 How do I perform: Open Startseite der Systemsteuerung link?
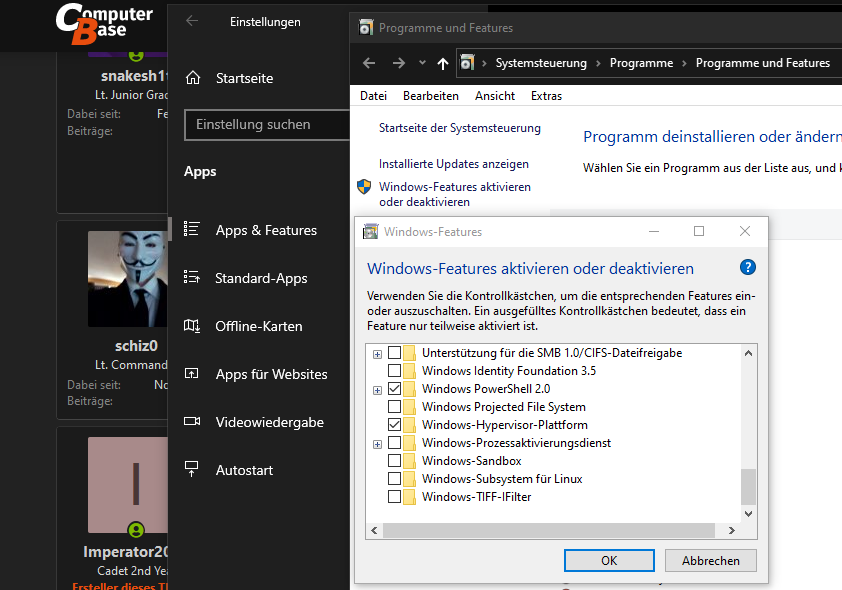point(460,128)
